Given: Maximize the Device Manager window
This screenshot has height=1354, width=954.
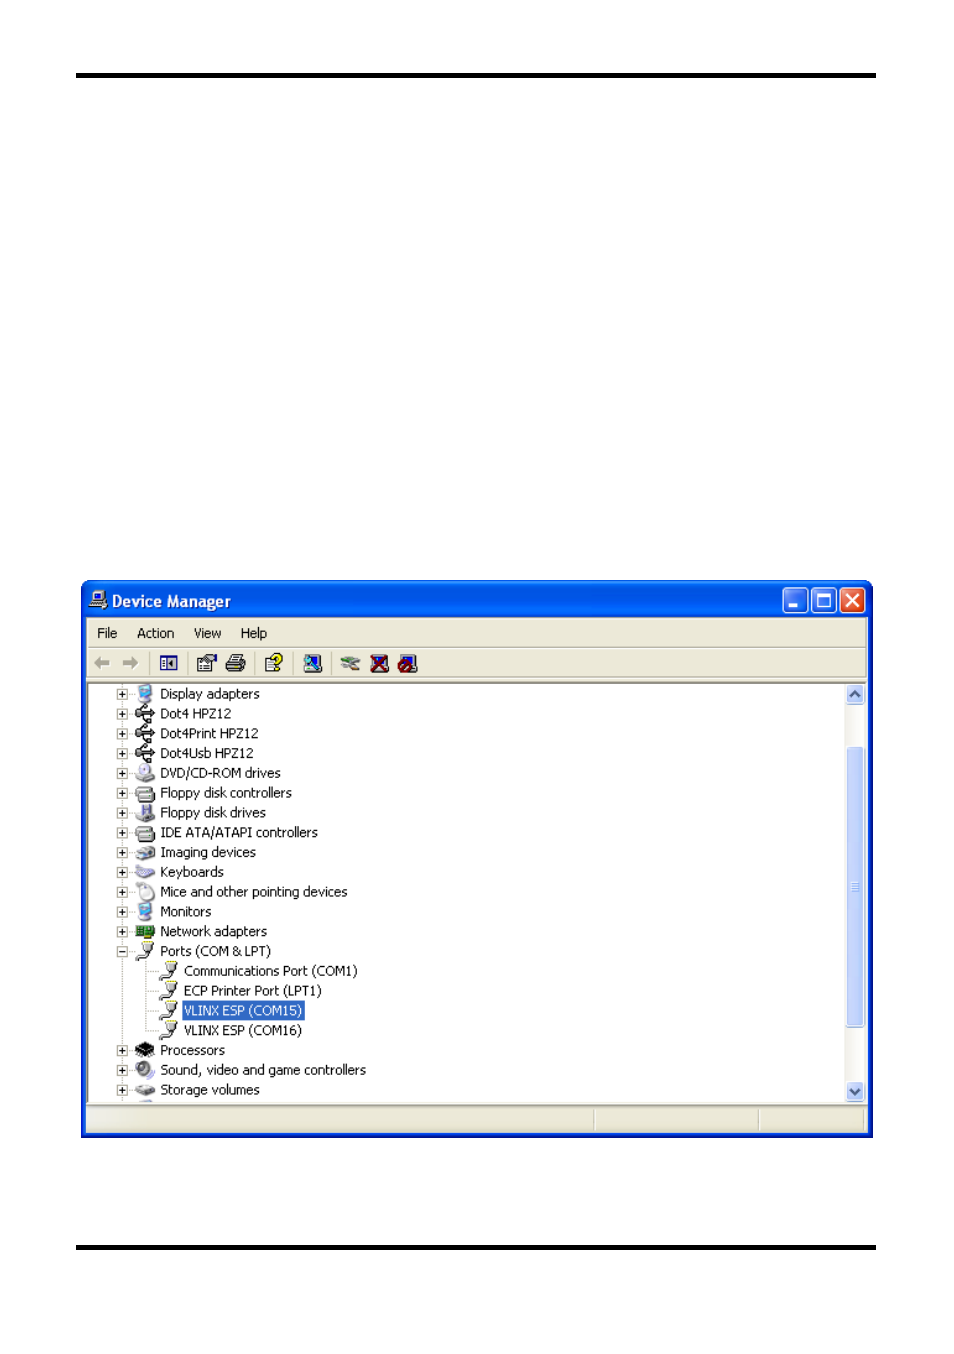Looking at the screenshot, I should pos(823,600).
